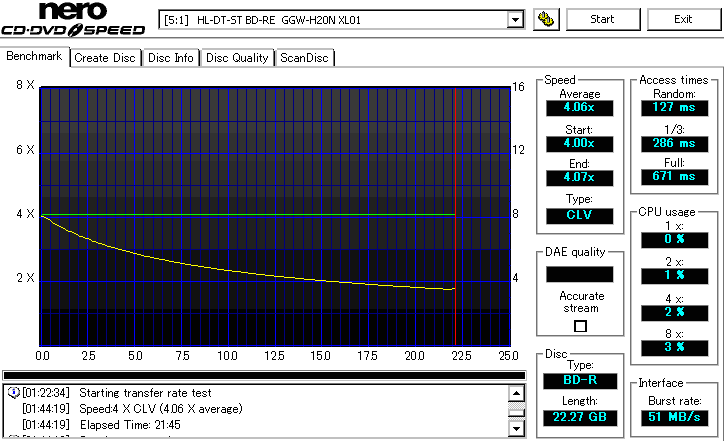The image size is (724, 441).
Task: Click the Exit button
Action: pos(683,19)
